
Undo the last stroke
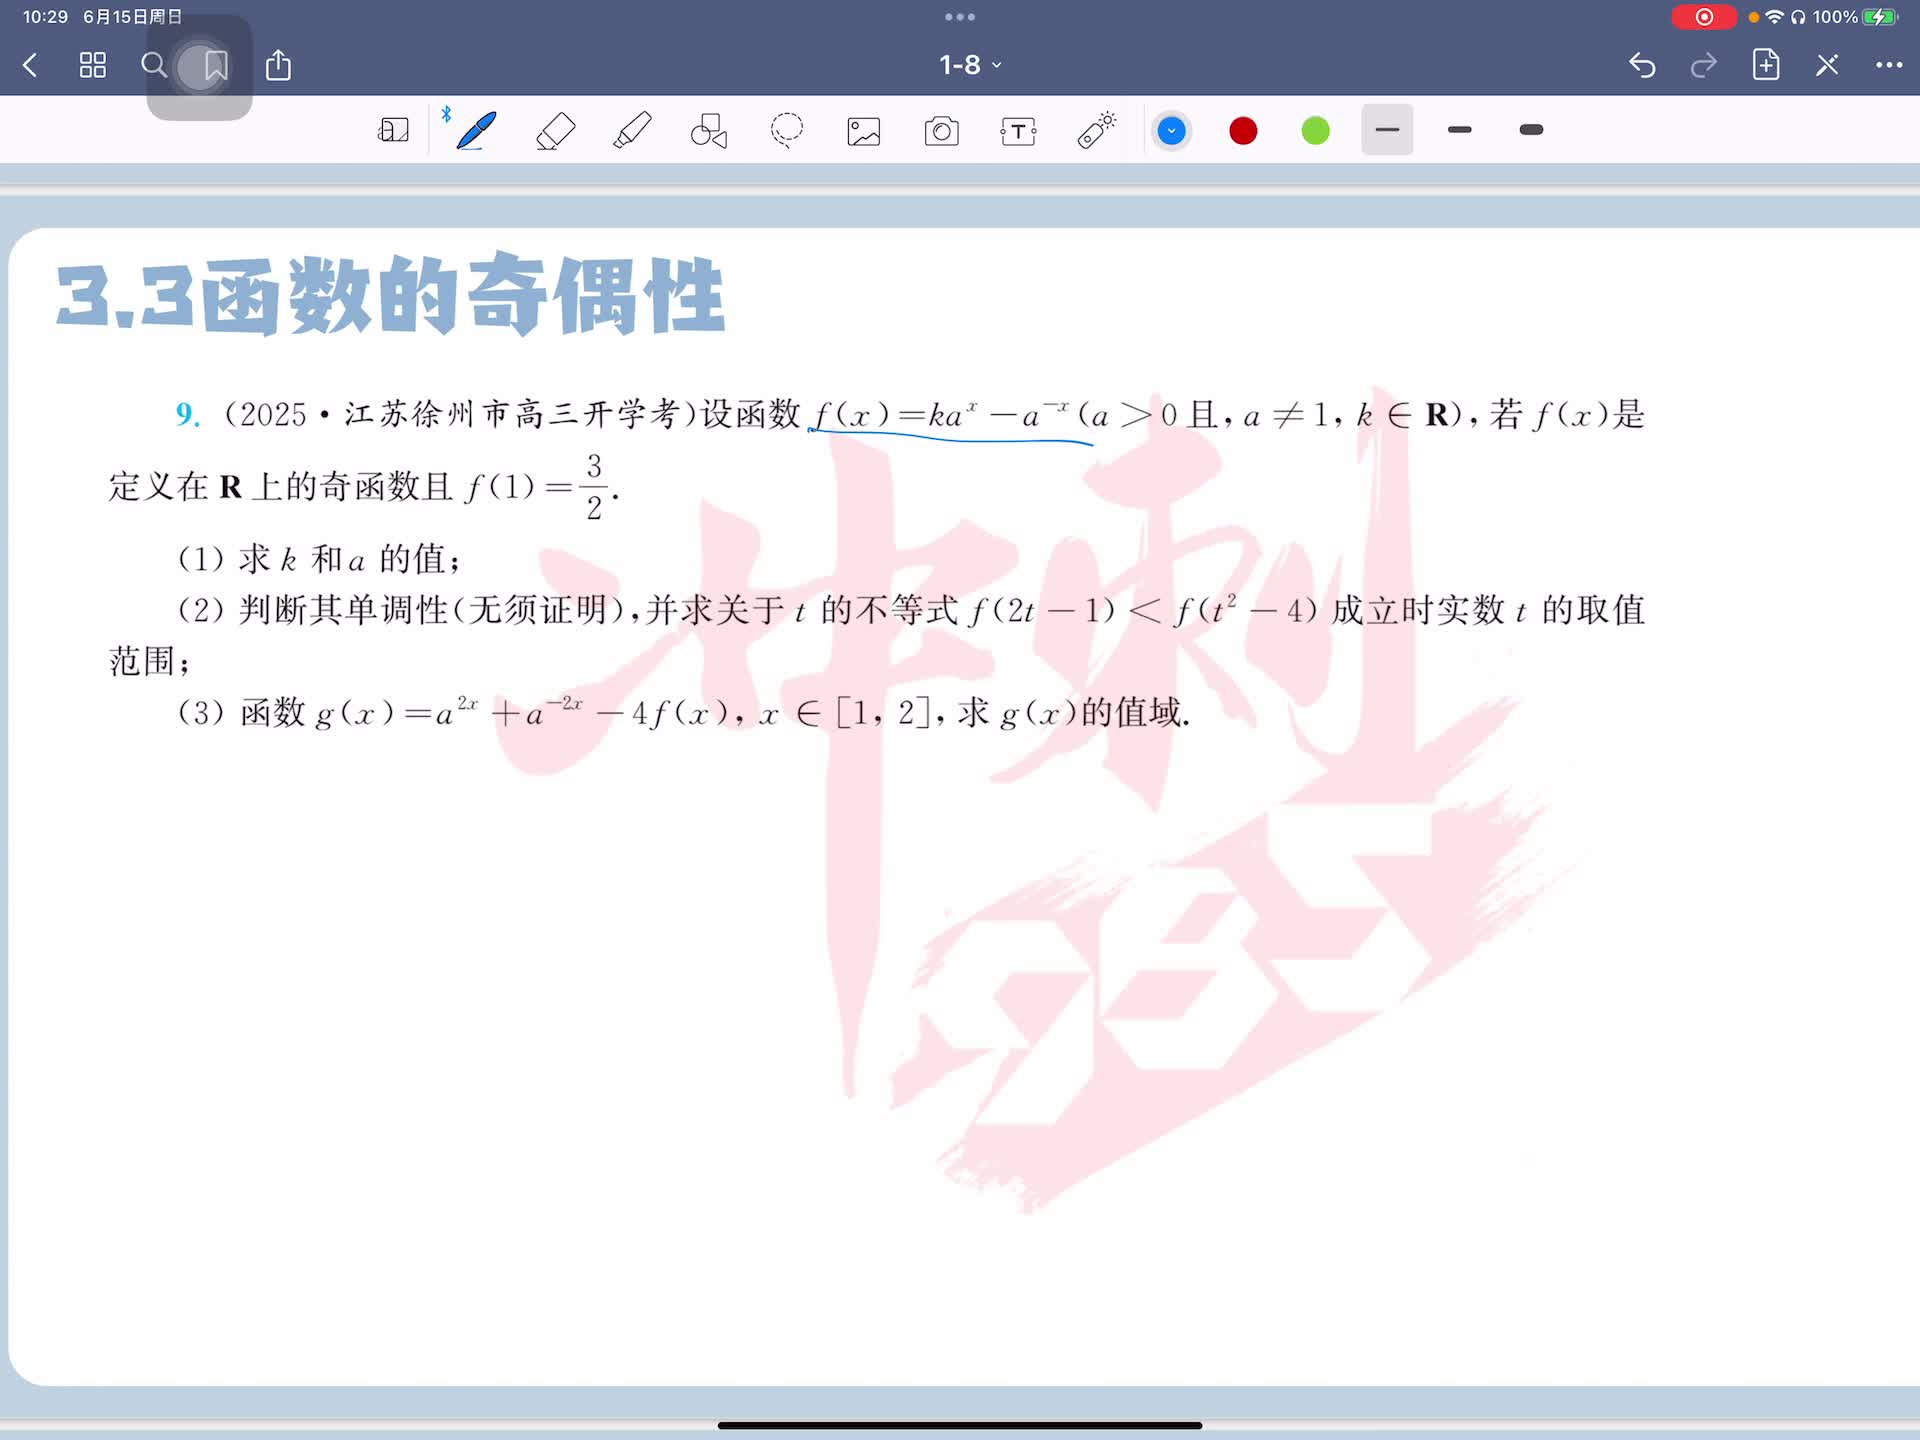[x=1642, y=66]
